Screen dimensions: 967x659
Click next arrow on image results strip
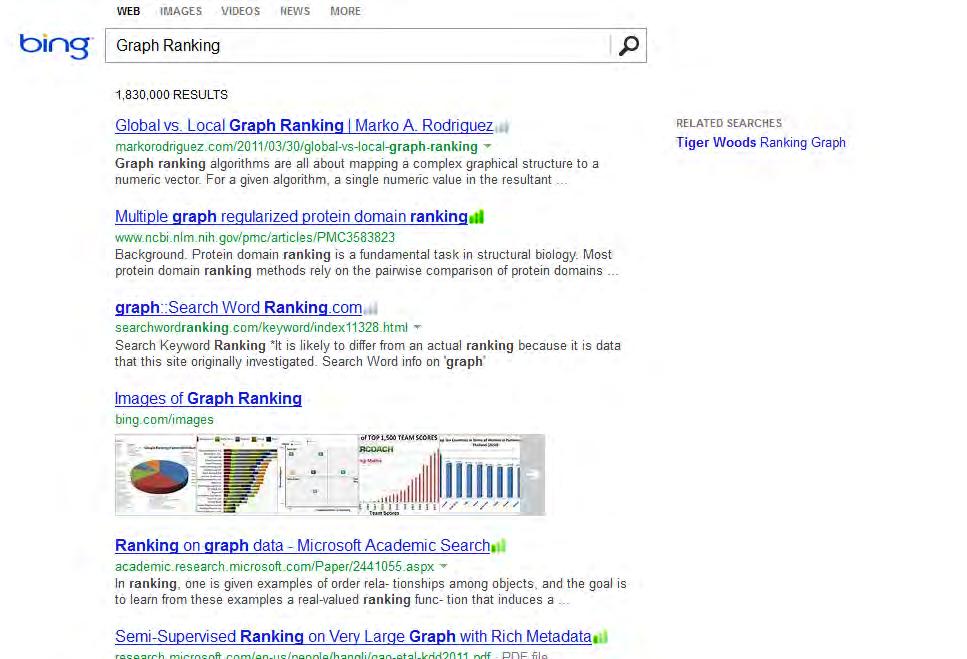pyautogui.click(x=533, y=475)
